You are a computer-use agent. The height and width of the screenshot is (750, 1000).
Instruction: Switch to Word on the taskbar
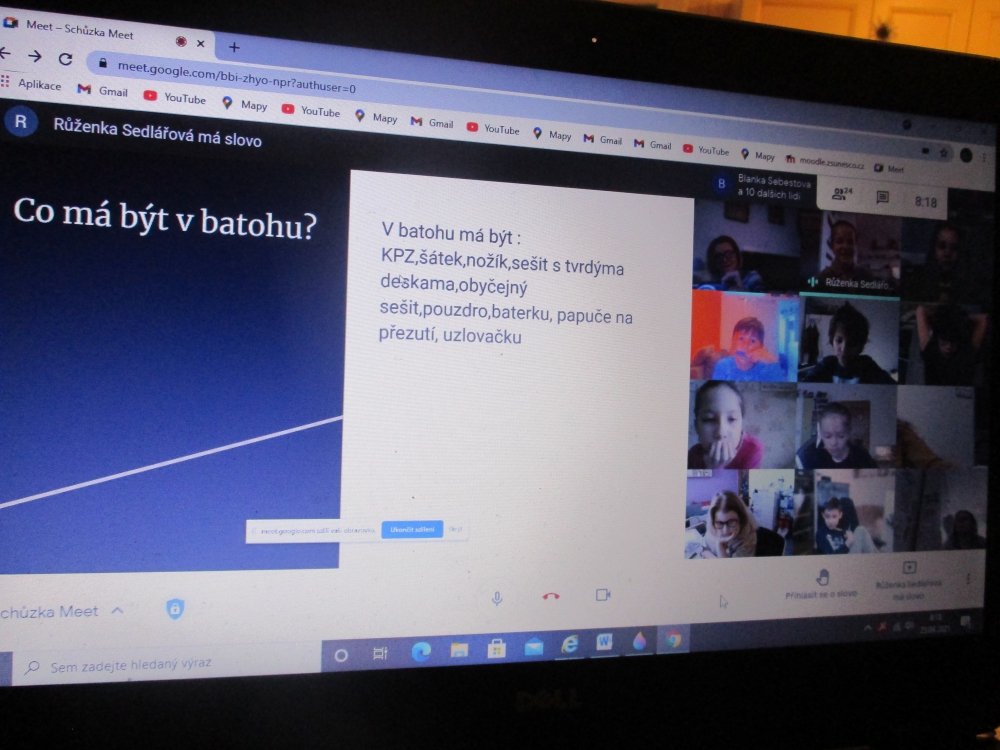tap(604, 642)
